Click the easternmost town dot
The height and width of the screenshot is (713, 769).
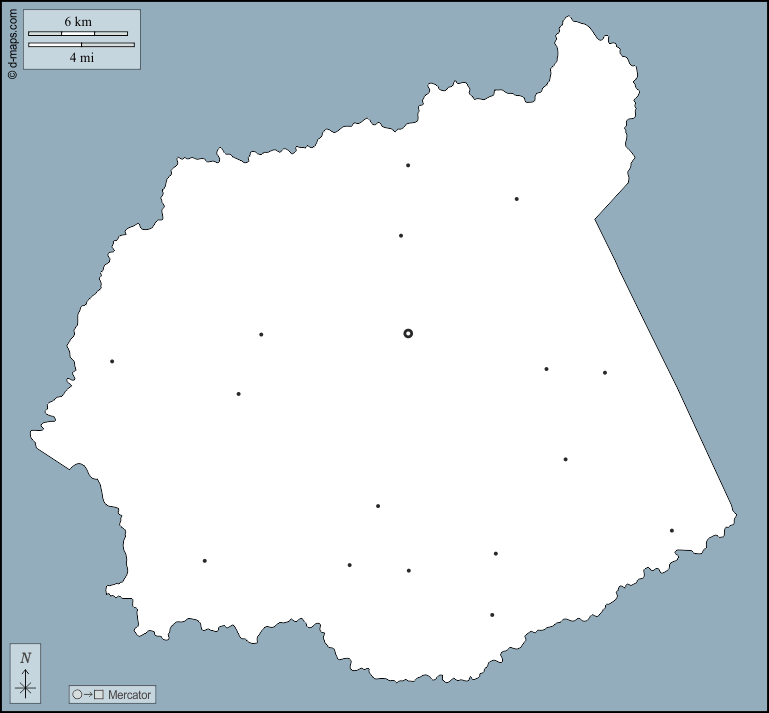click(x=672, y=531)
